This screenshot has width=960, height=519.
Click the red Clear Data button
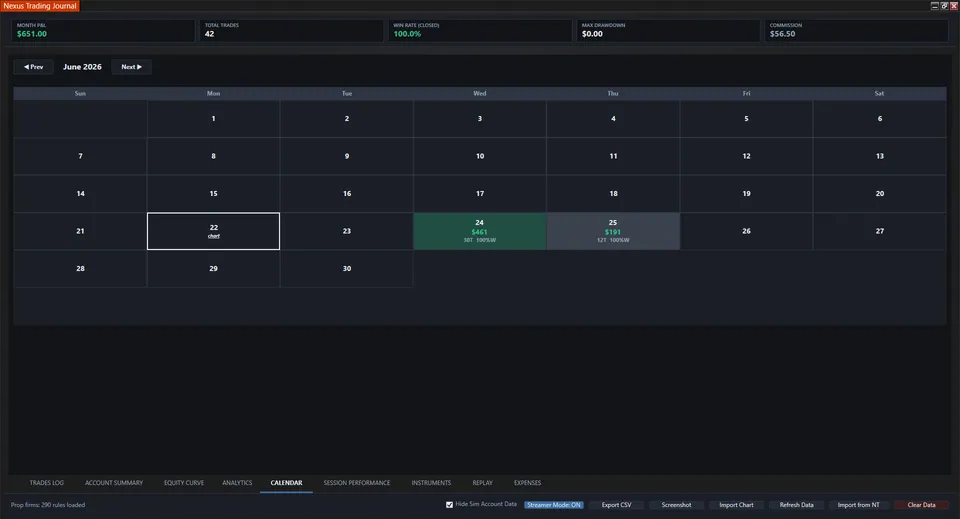tap(921, 505)
